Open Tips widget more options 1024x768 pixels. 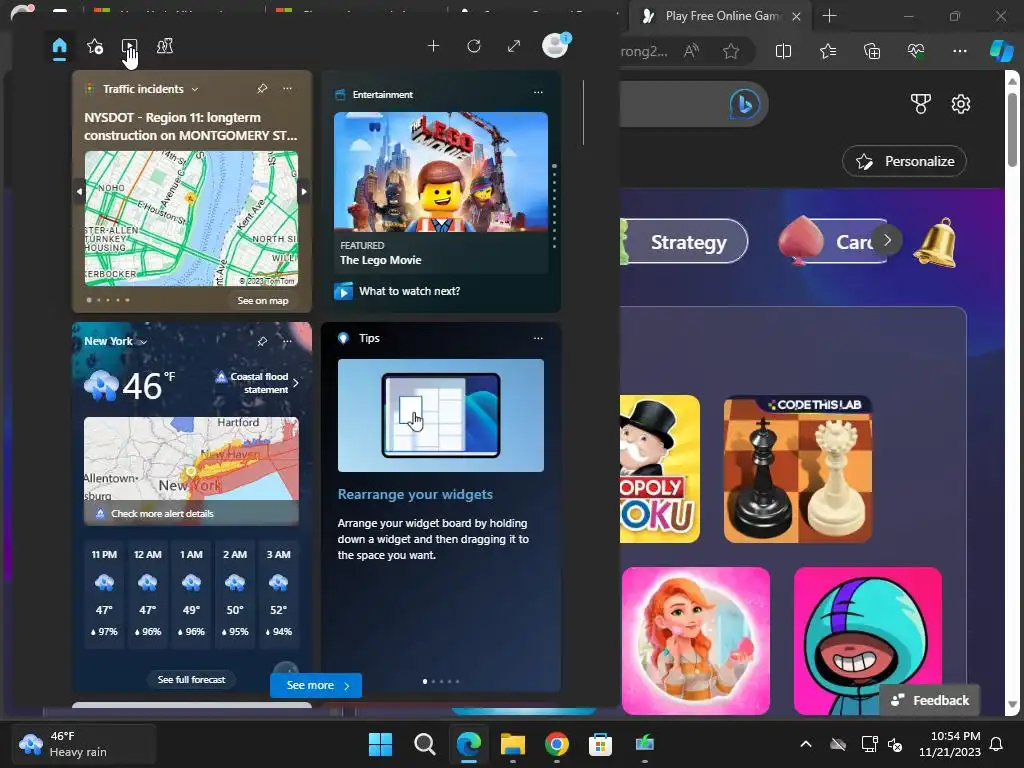point(538,338)
